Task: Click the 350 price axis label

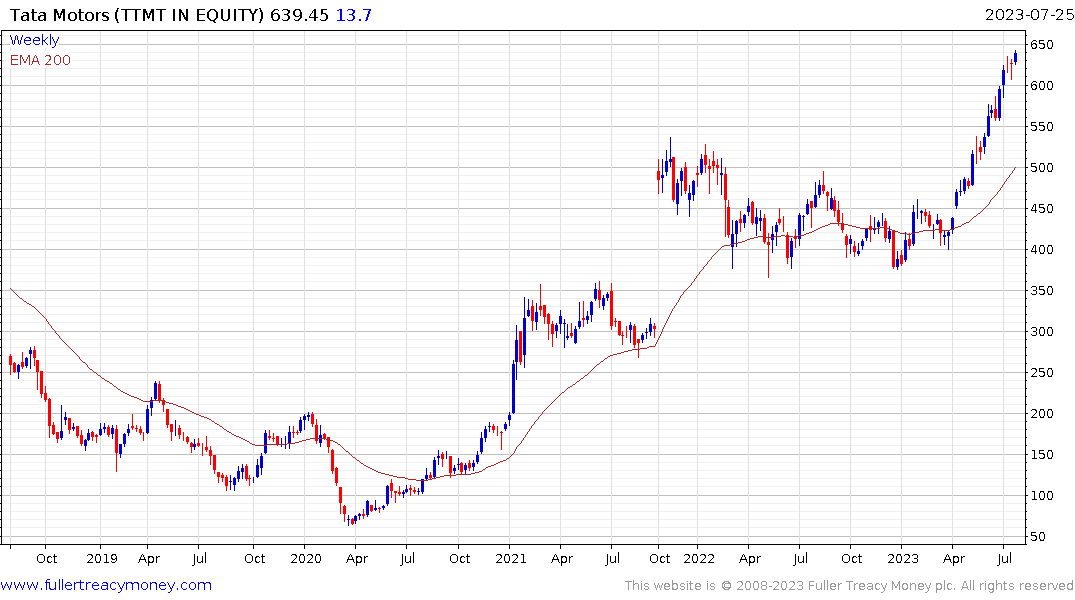Action: (1041, 291)
